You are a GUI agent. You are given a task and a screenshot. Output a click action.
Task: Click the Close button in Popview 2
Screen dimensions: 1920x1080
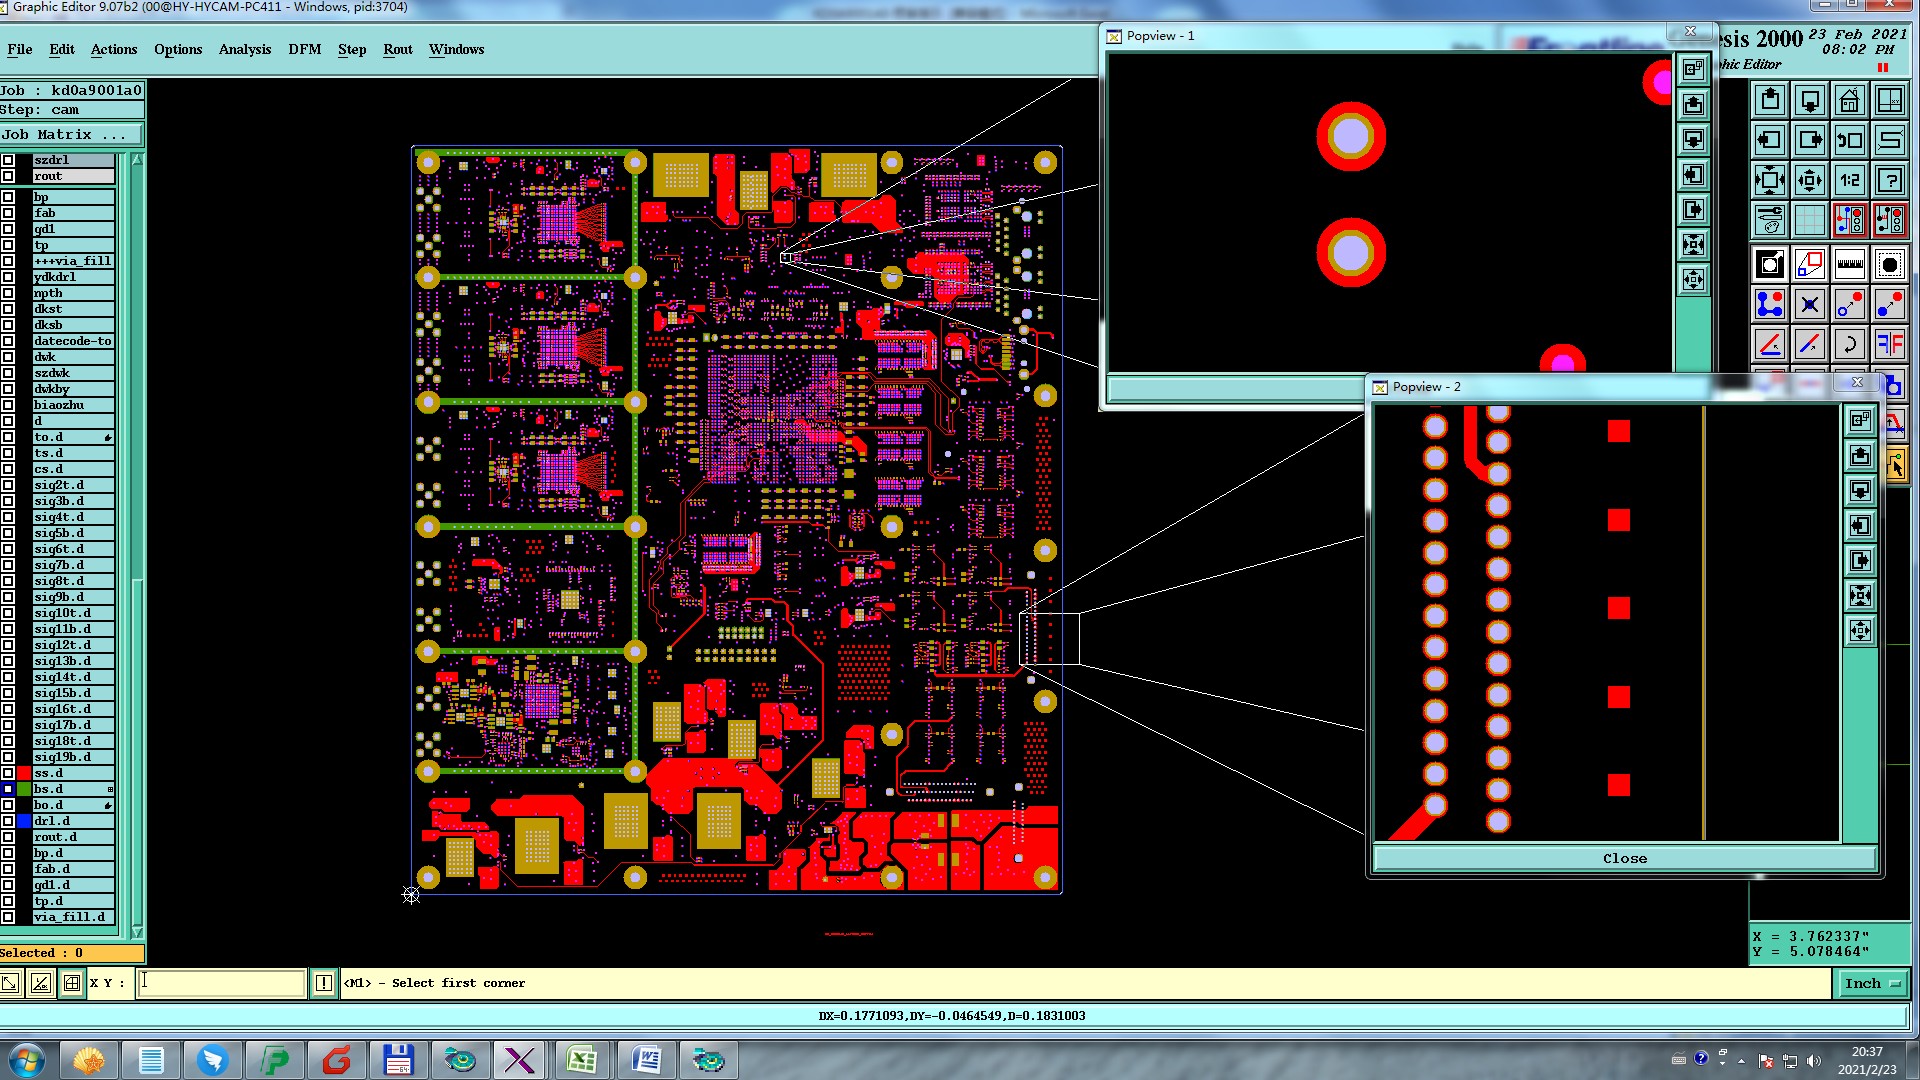[1624, 859]
